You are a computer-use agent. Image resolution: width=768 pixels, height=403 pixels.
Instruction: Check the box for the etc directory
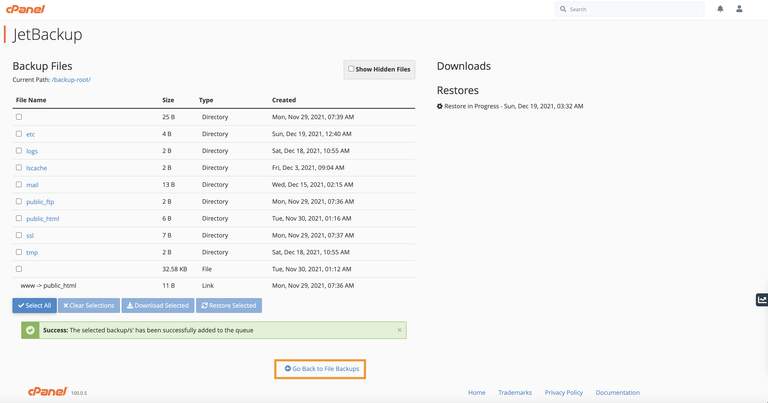pyautogui.click(x=19, y=134)
